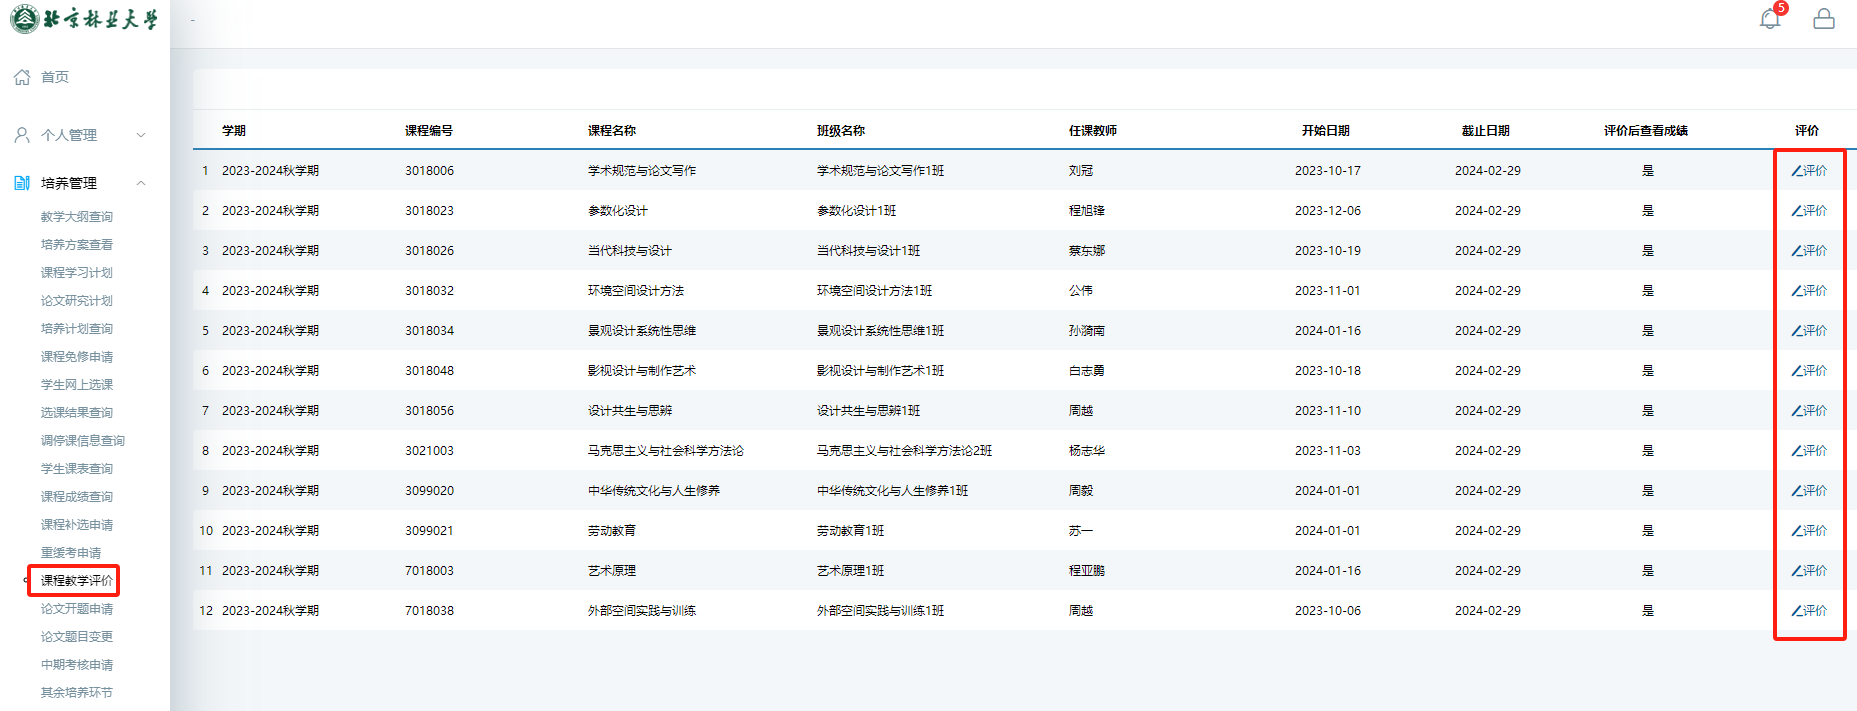Click 评价 pencil icon for 学术规范与论文写作

(x=1796, y=171)
